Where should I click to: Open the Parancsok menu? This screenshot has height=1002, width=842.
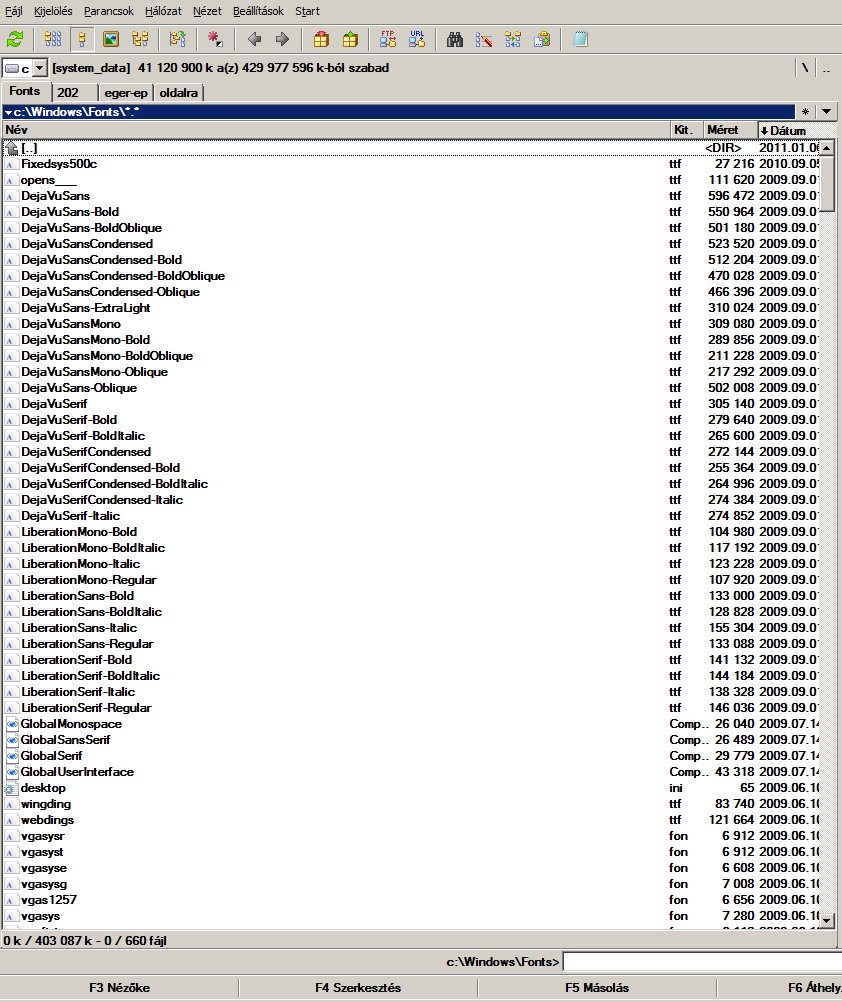pos(109,11)
